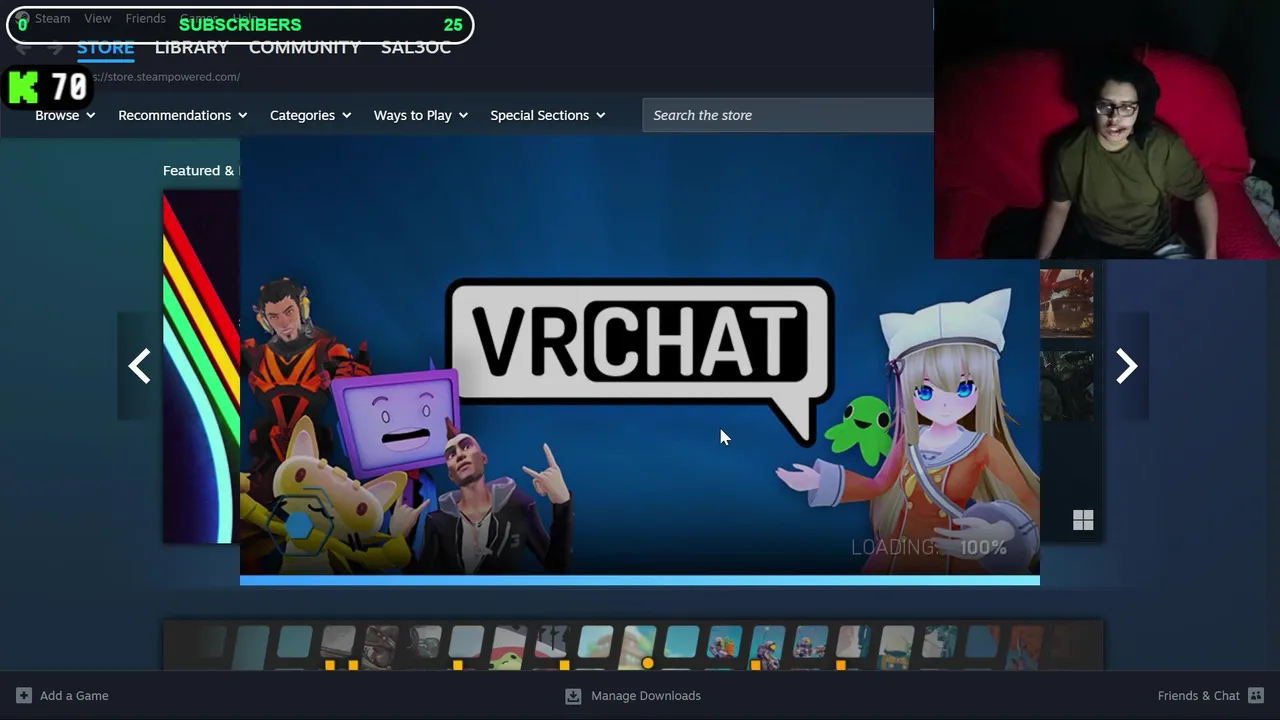Expand the Special Sections dropdown
The height and width of the screenshot is (720, 1280).
[x=547, y=115]
